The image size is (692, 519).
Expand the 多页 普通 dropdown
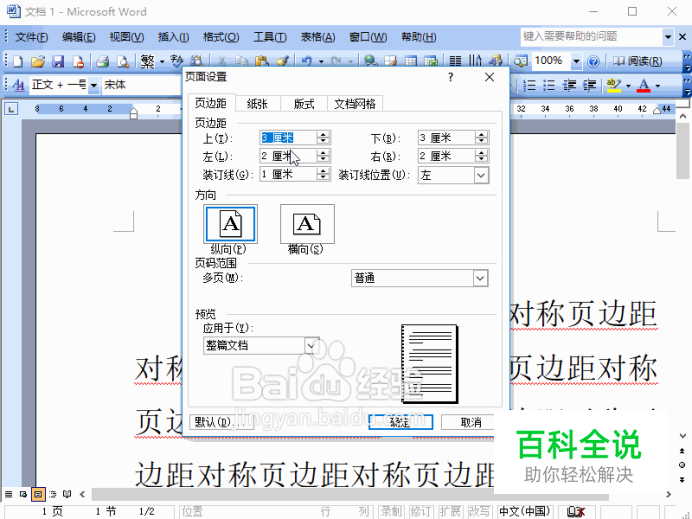coord(480,278)
